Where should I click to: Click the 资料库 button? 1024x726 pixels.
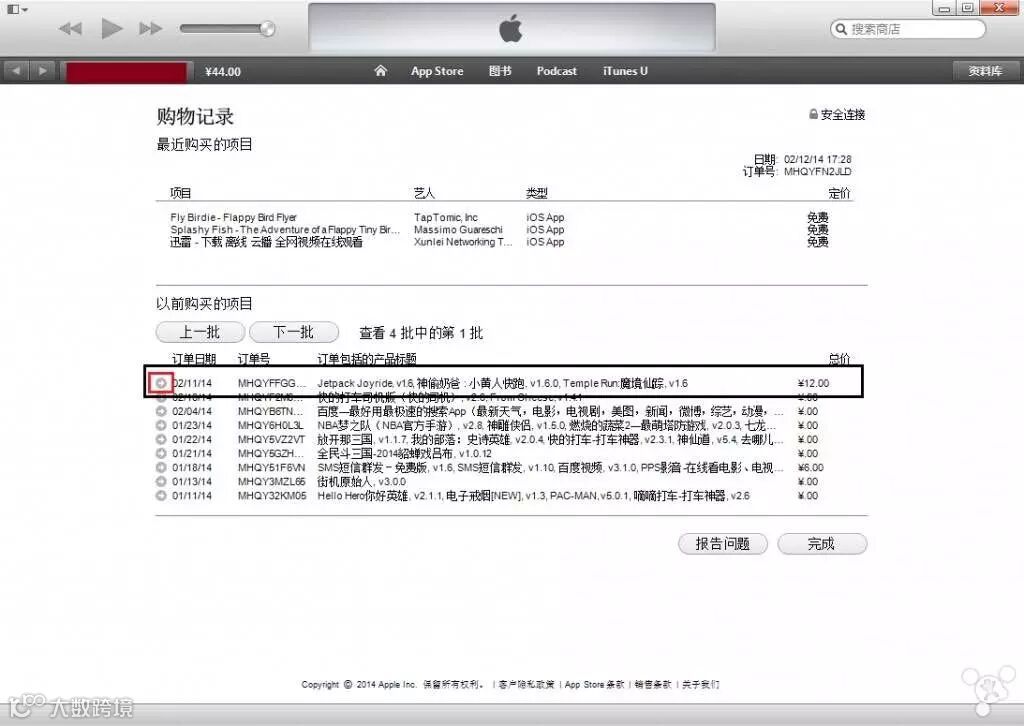985,71
